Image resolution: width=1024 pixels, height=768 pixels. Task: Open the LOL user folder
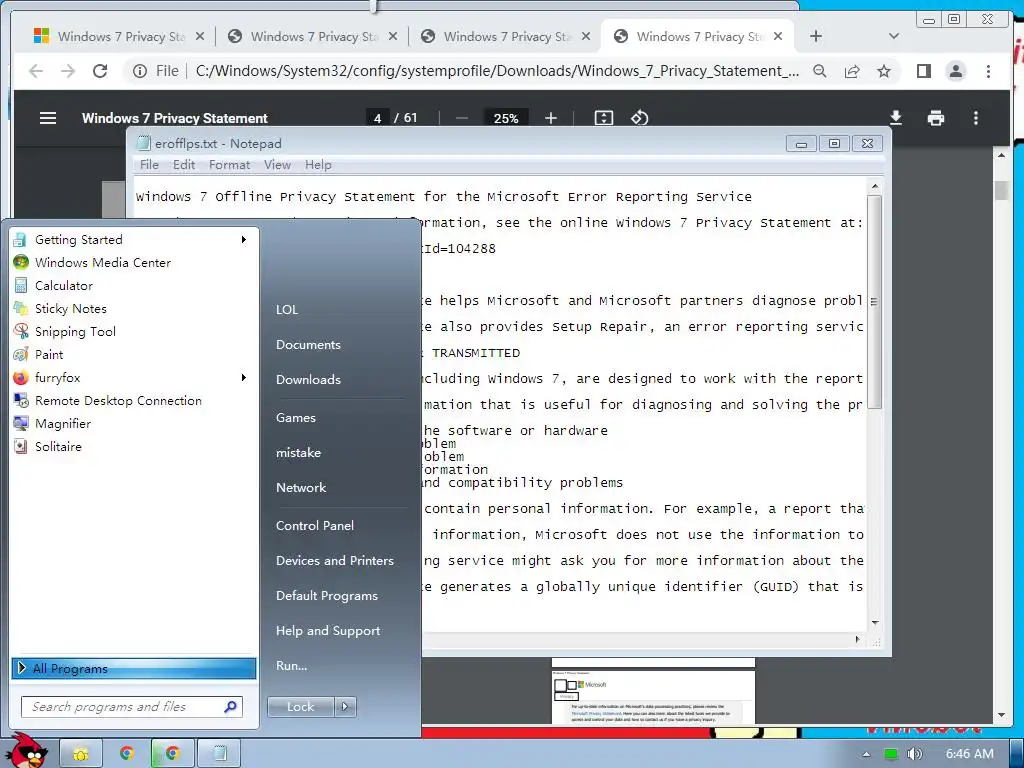[287, 310]
